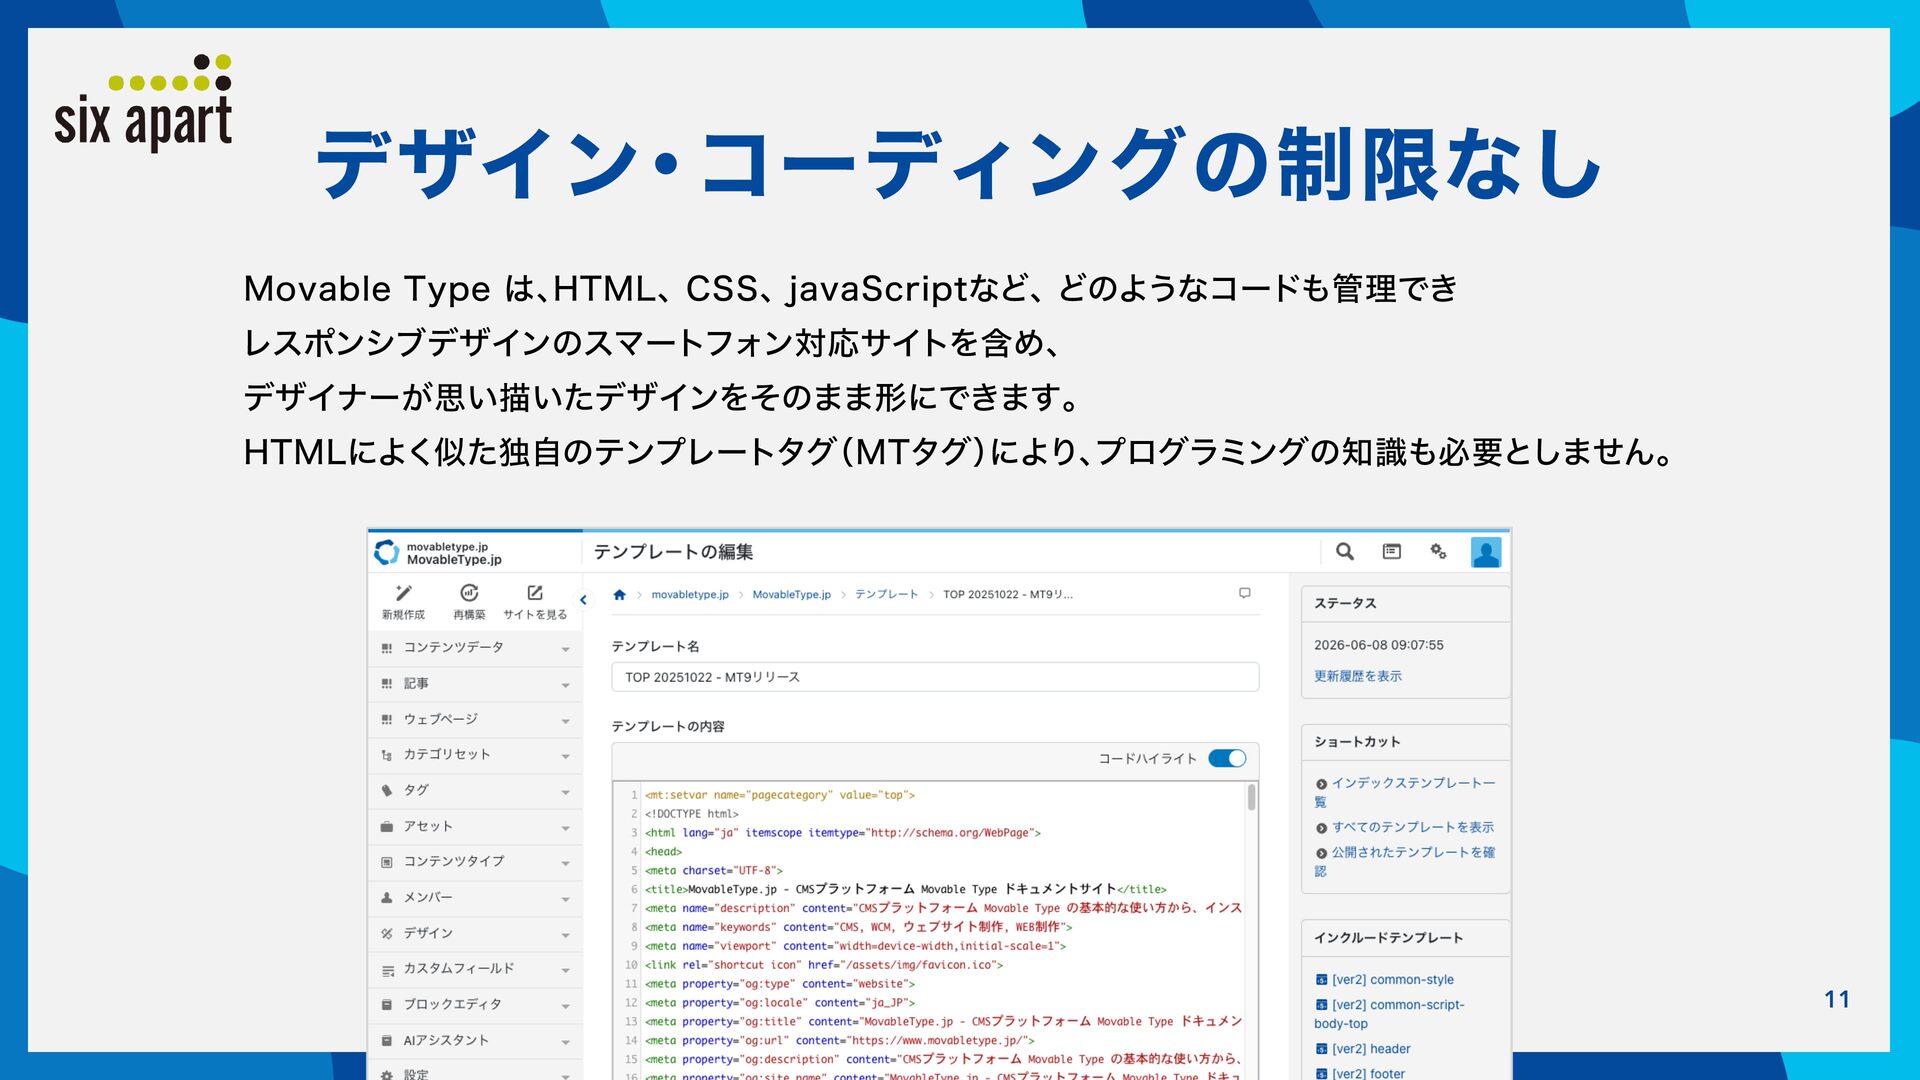Viewport: 1920px width, 1080px height.
Task: Open 公開されたテンプレートを確認 shortcut link
Action: tap(1405, 862)
